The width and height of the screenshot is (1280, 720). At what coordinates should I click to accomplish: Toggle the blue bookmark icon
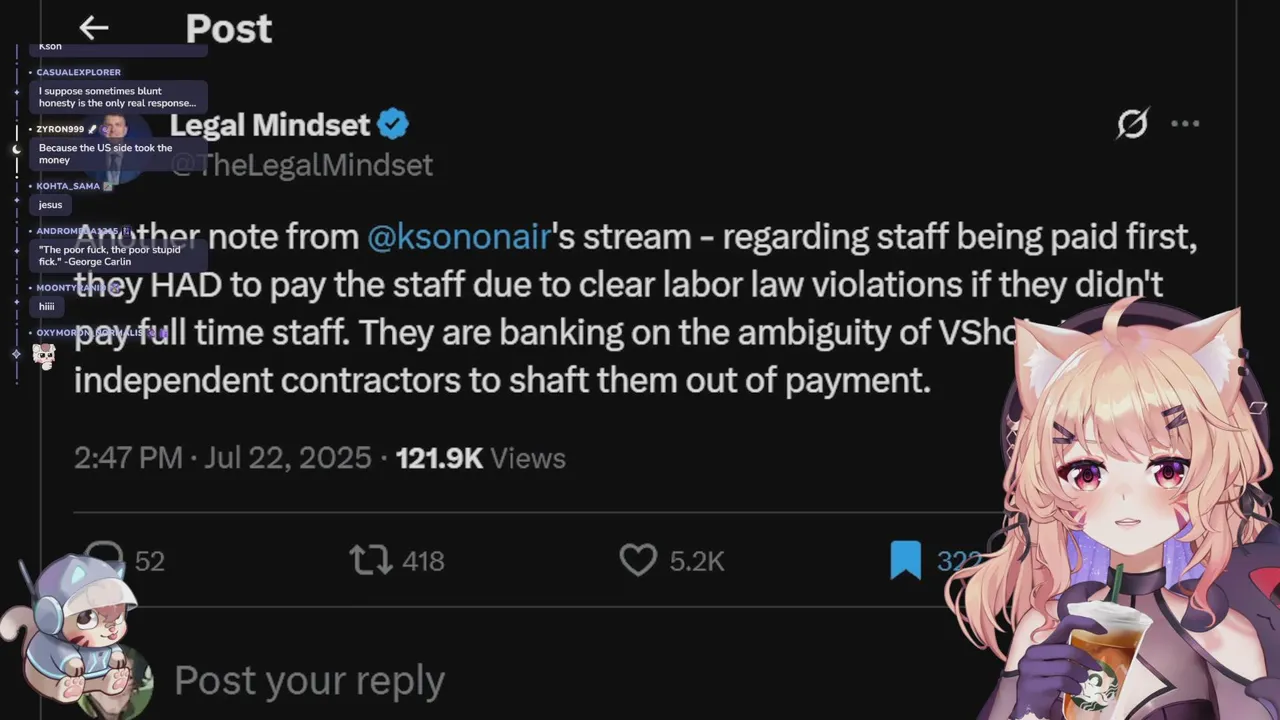tap(905, 560)
